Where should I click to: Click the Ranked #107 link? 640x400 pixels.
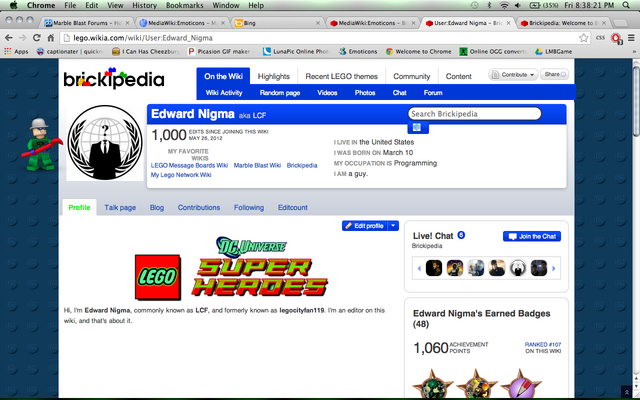point(543,344)
